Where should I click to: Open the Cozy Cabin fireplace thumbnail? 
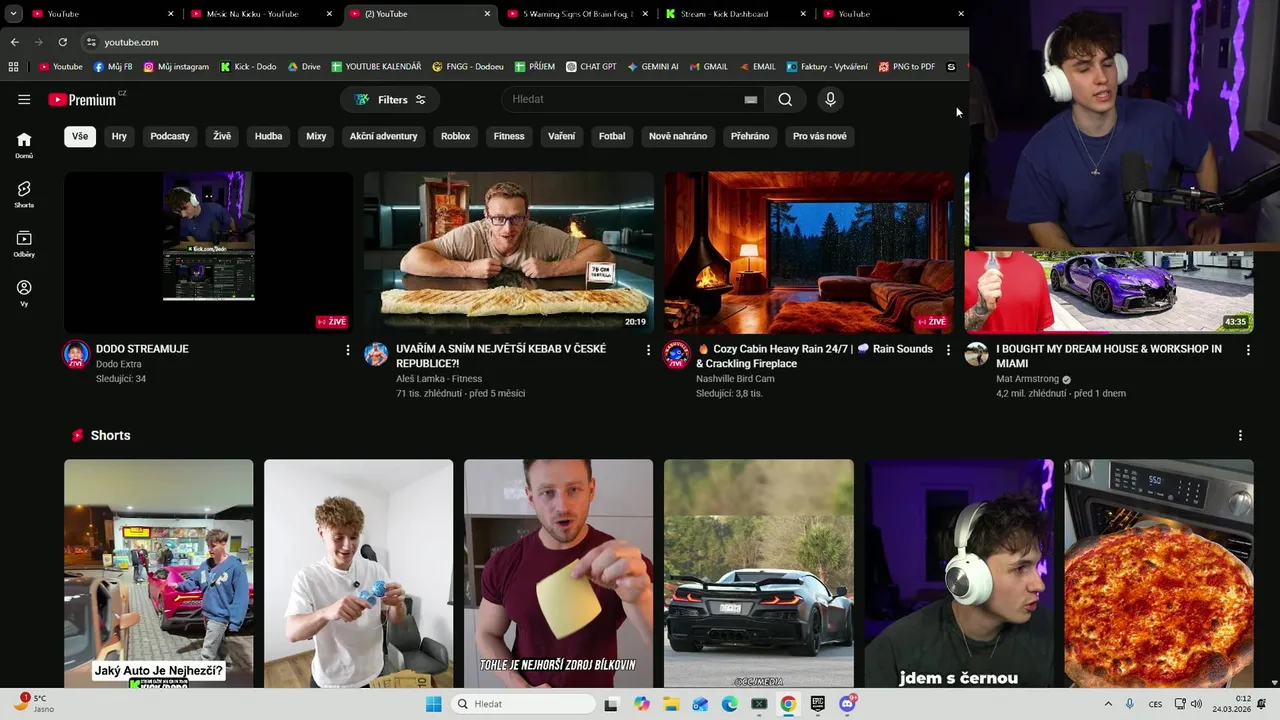point(809,252)
